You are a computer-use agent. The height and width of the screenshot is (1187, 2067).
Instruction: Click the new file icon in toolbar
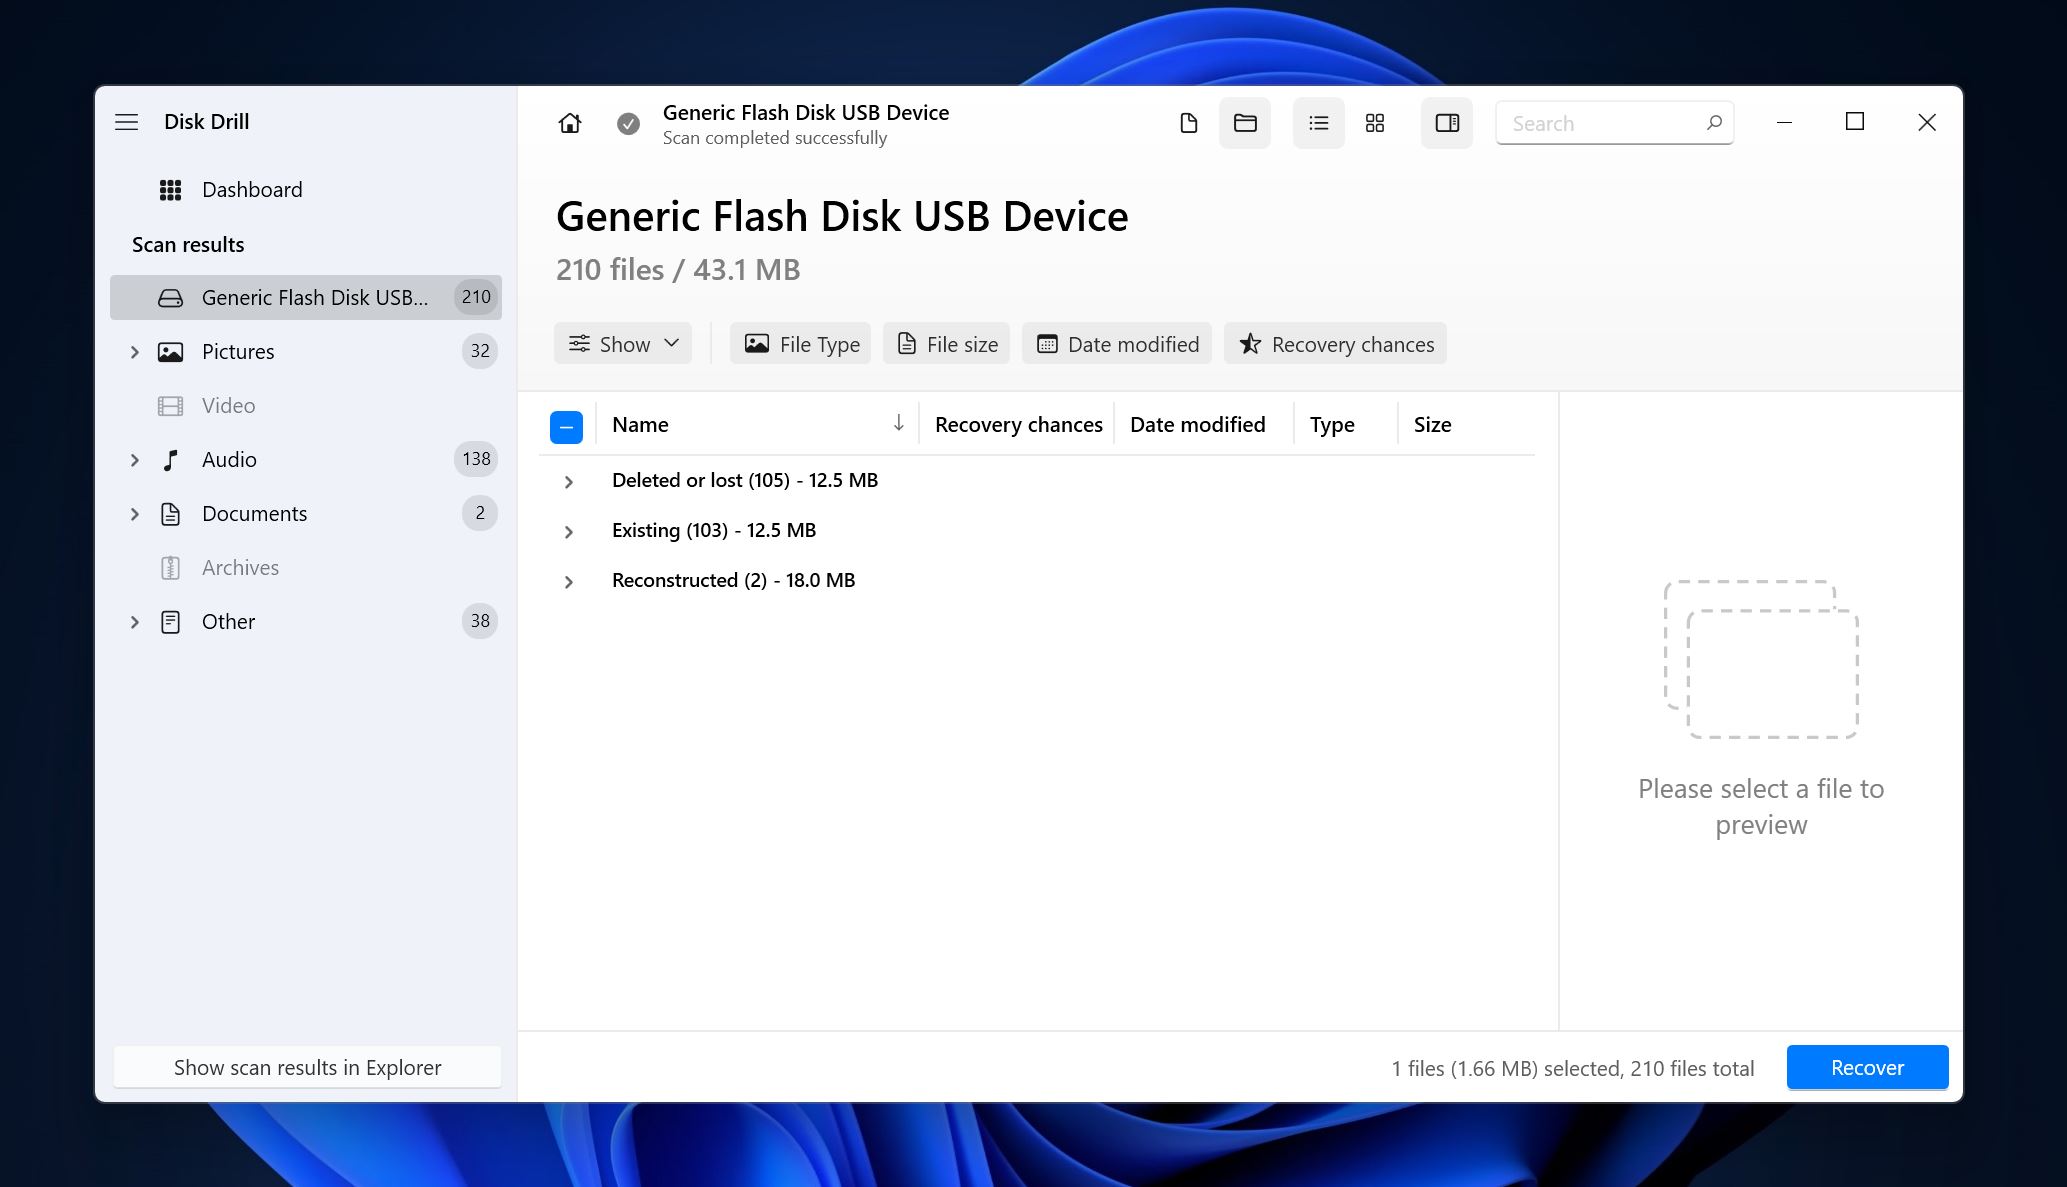(x=1185, y=122)
